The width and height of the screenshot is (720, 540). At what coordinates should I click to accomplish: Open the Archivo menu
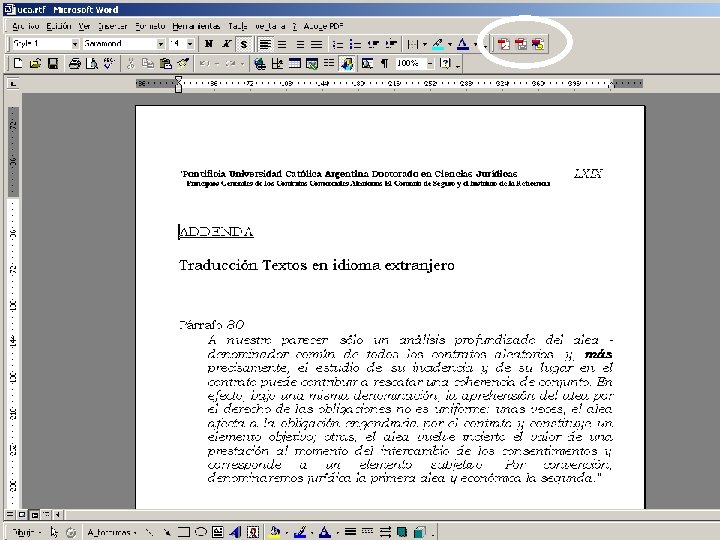pyautogui.click(x=25, y=25)
